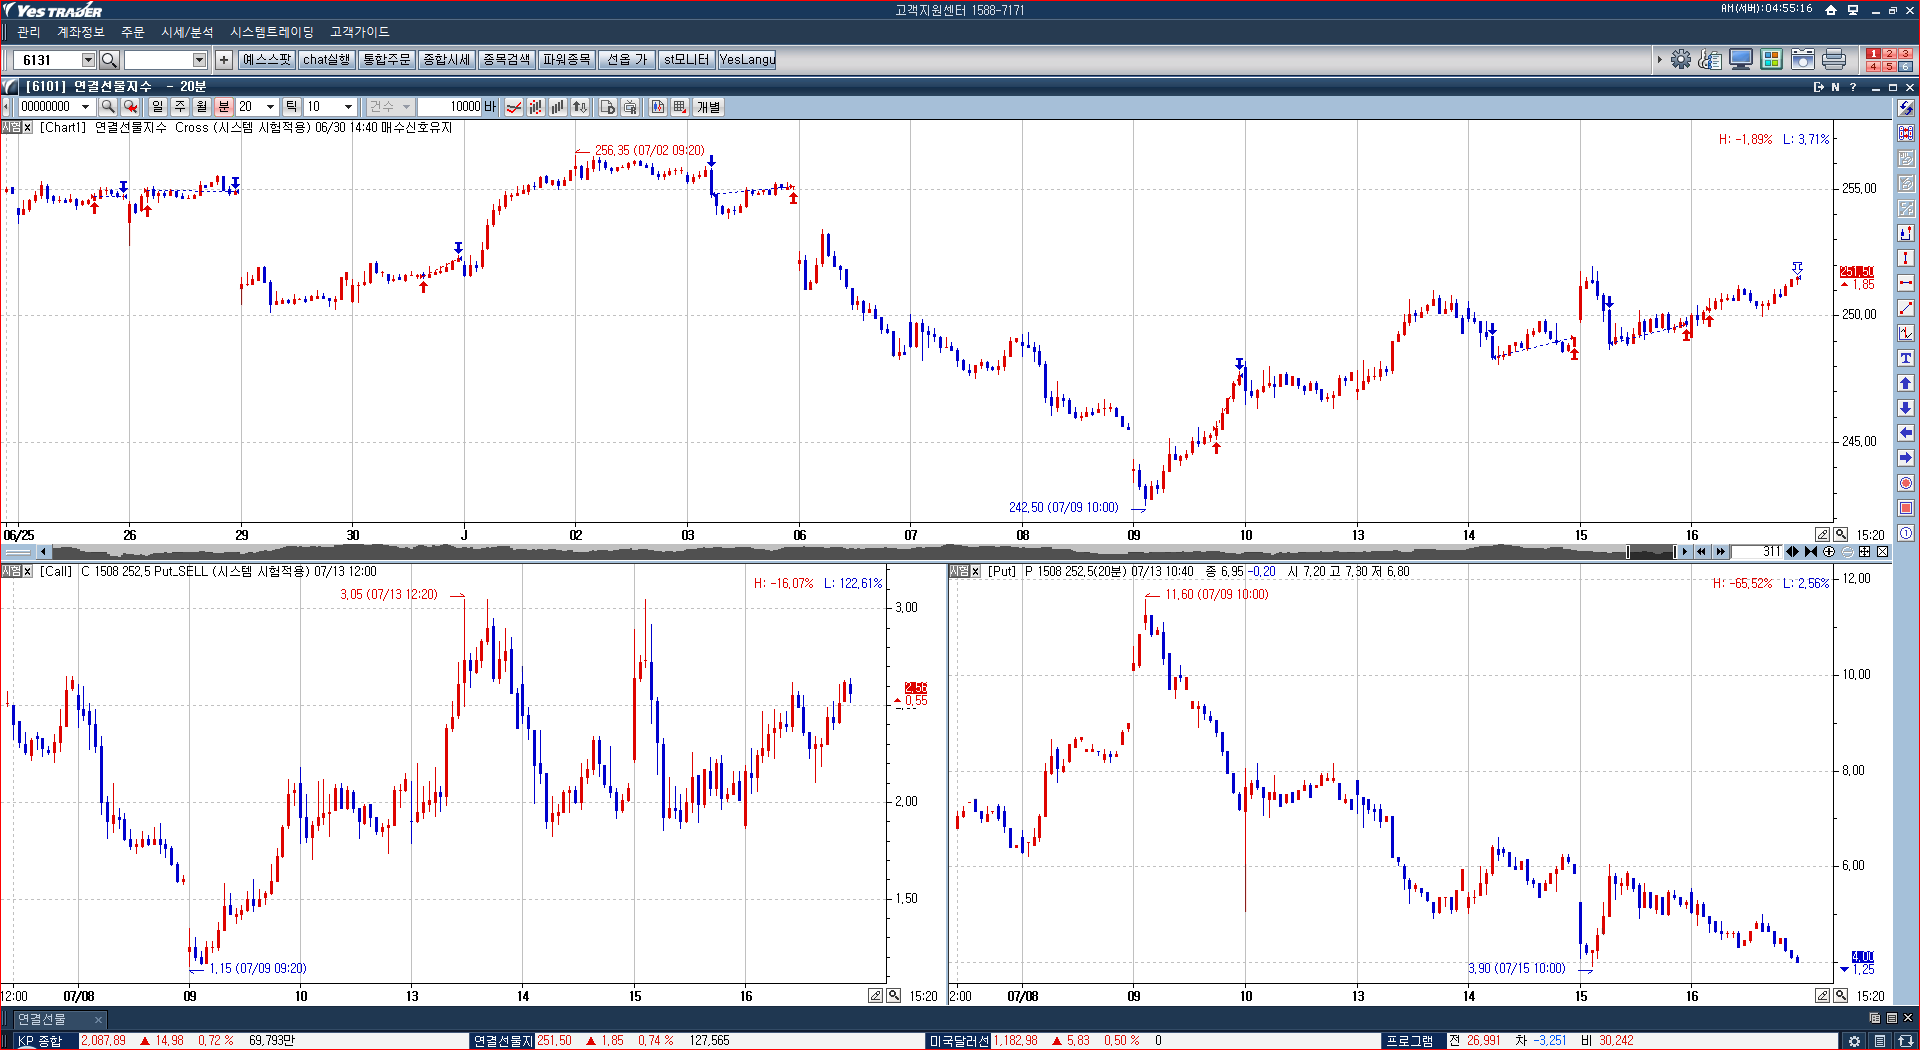Screen dimensions: 1920x1050
Task: Open the 6131 screen number dropdown
Action: point(88,60)
